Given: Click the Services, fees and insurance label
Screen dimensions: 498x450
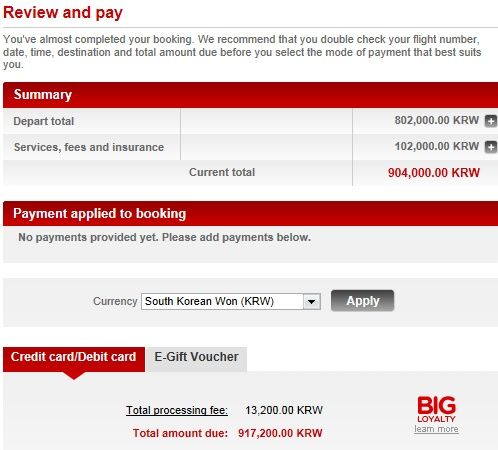Looking at the screenshot, I should click(x=89, y=147).
